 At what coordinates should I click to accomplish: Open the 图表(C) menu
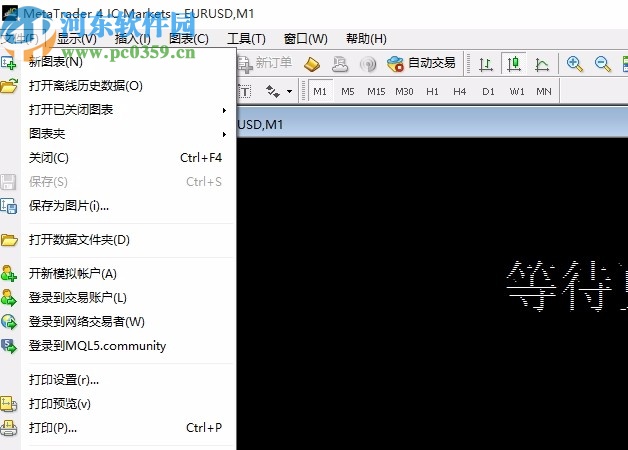click(x=189, y=39)
